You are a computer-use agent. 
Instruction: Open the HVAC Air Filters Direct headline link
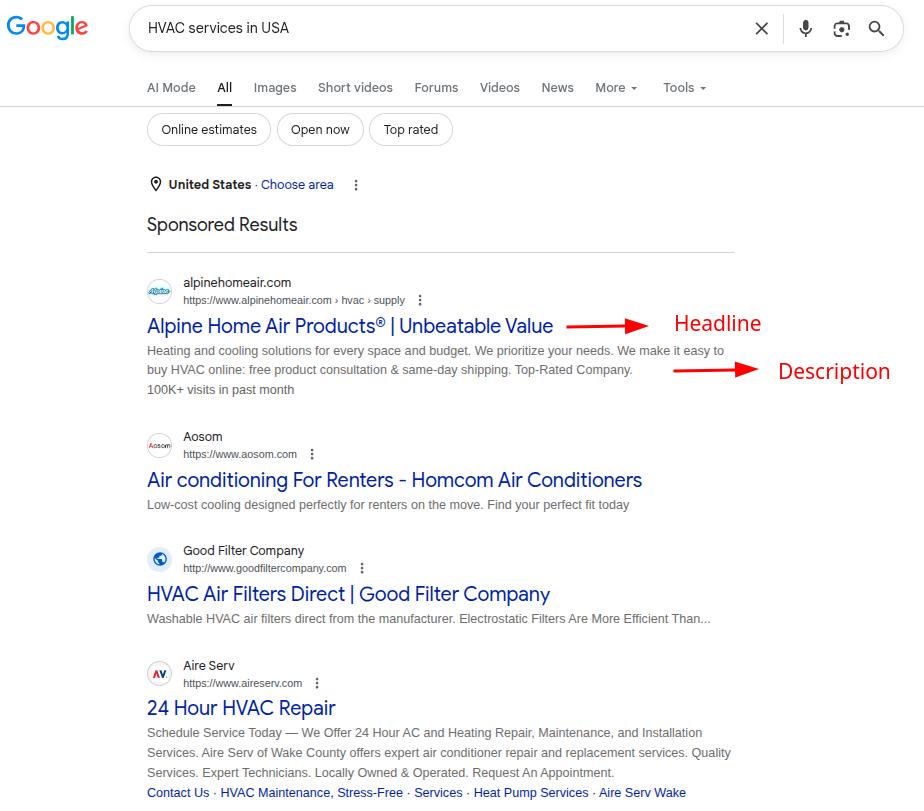pyautogui.click(x=348, y=594)
